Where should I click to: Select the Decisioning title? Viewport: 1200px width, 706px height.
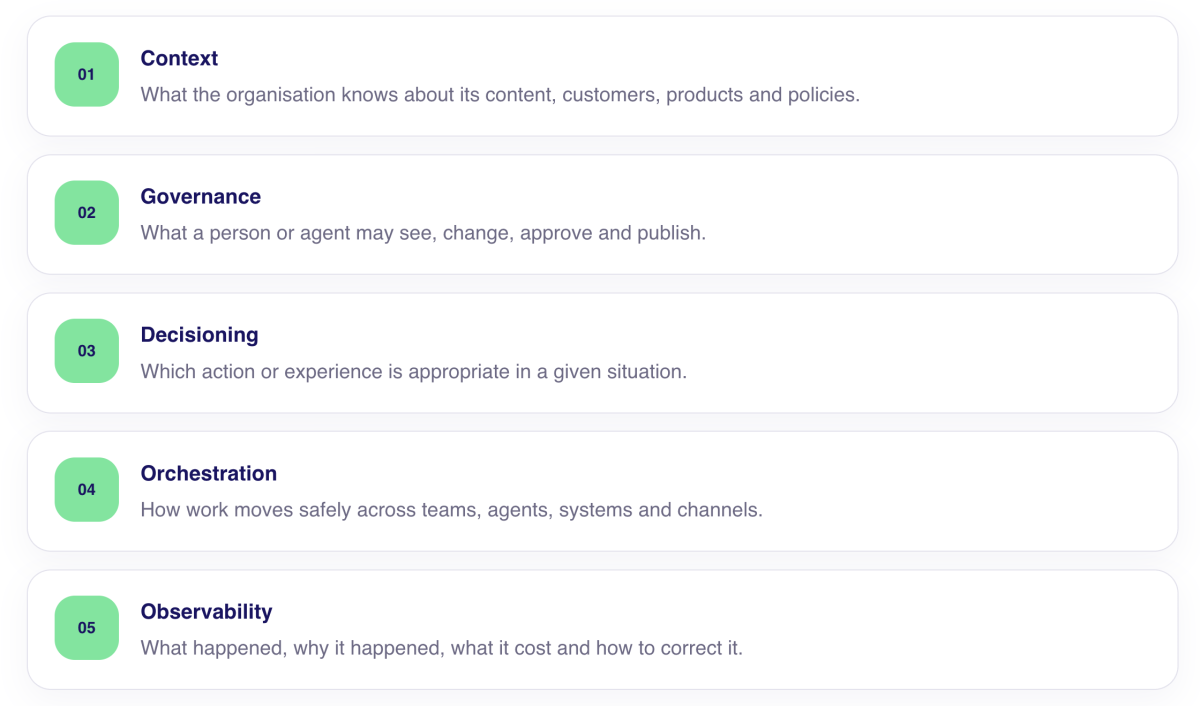point(200,335)
